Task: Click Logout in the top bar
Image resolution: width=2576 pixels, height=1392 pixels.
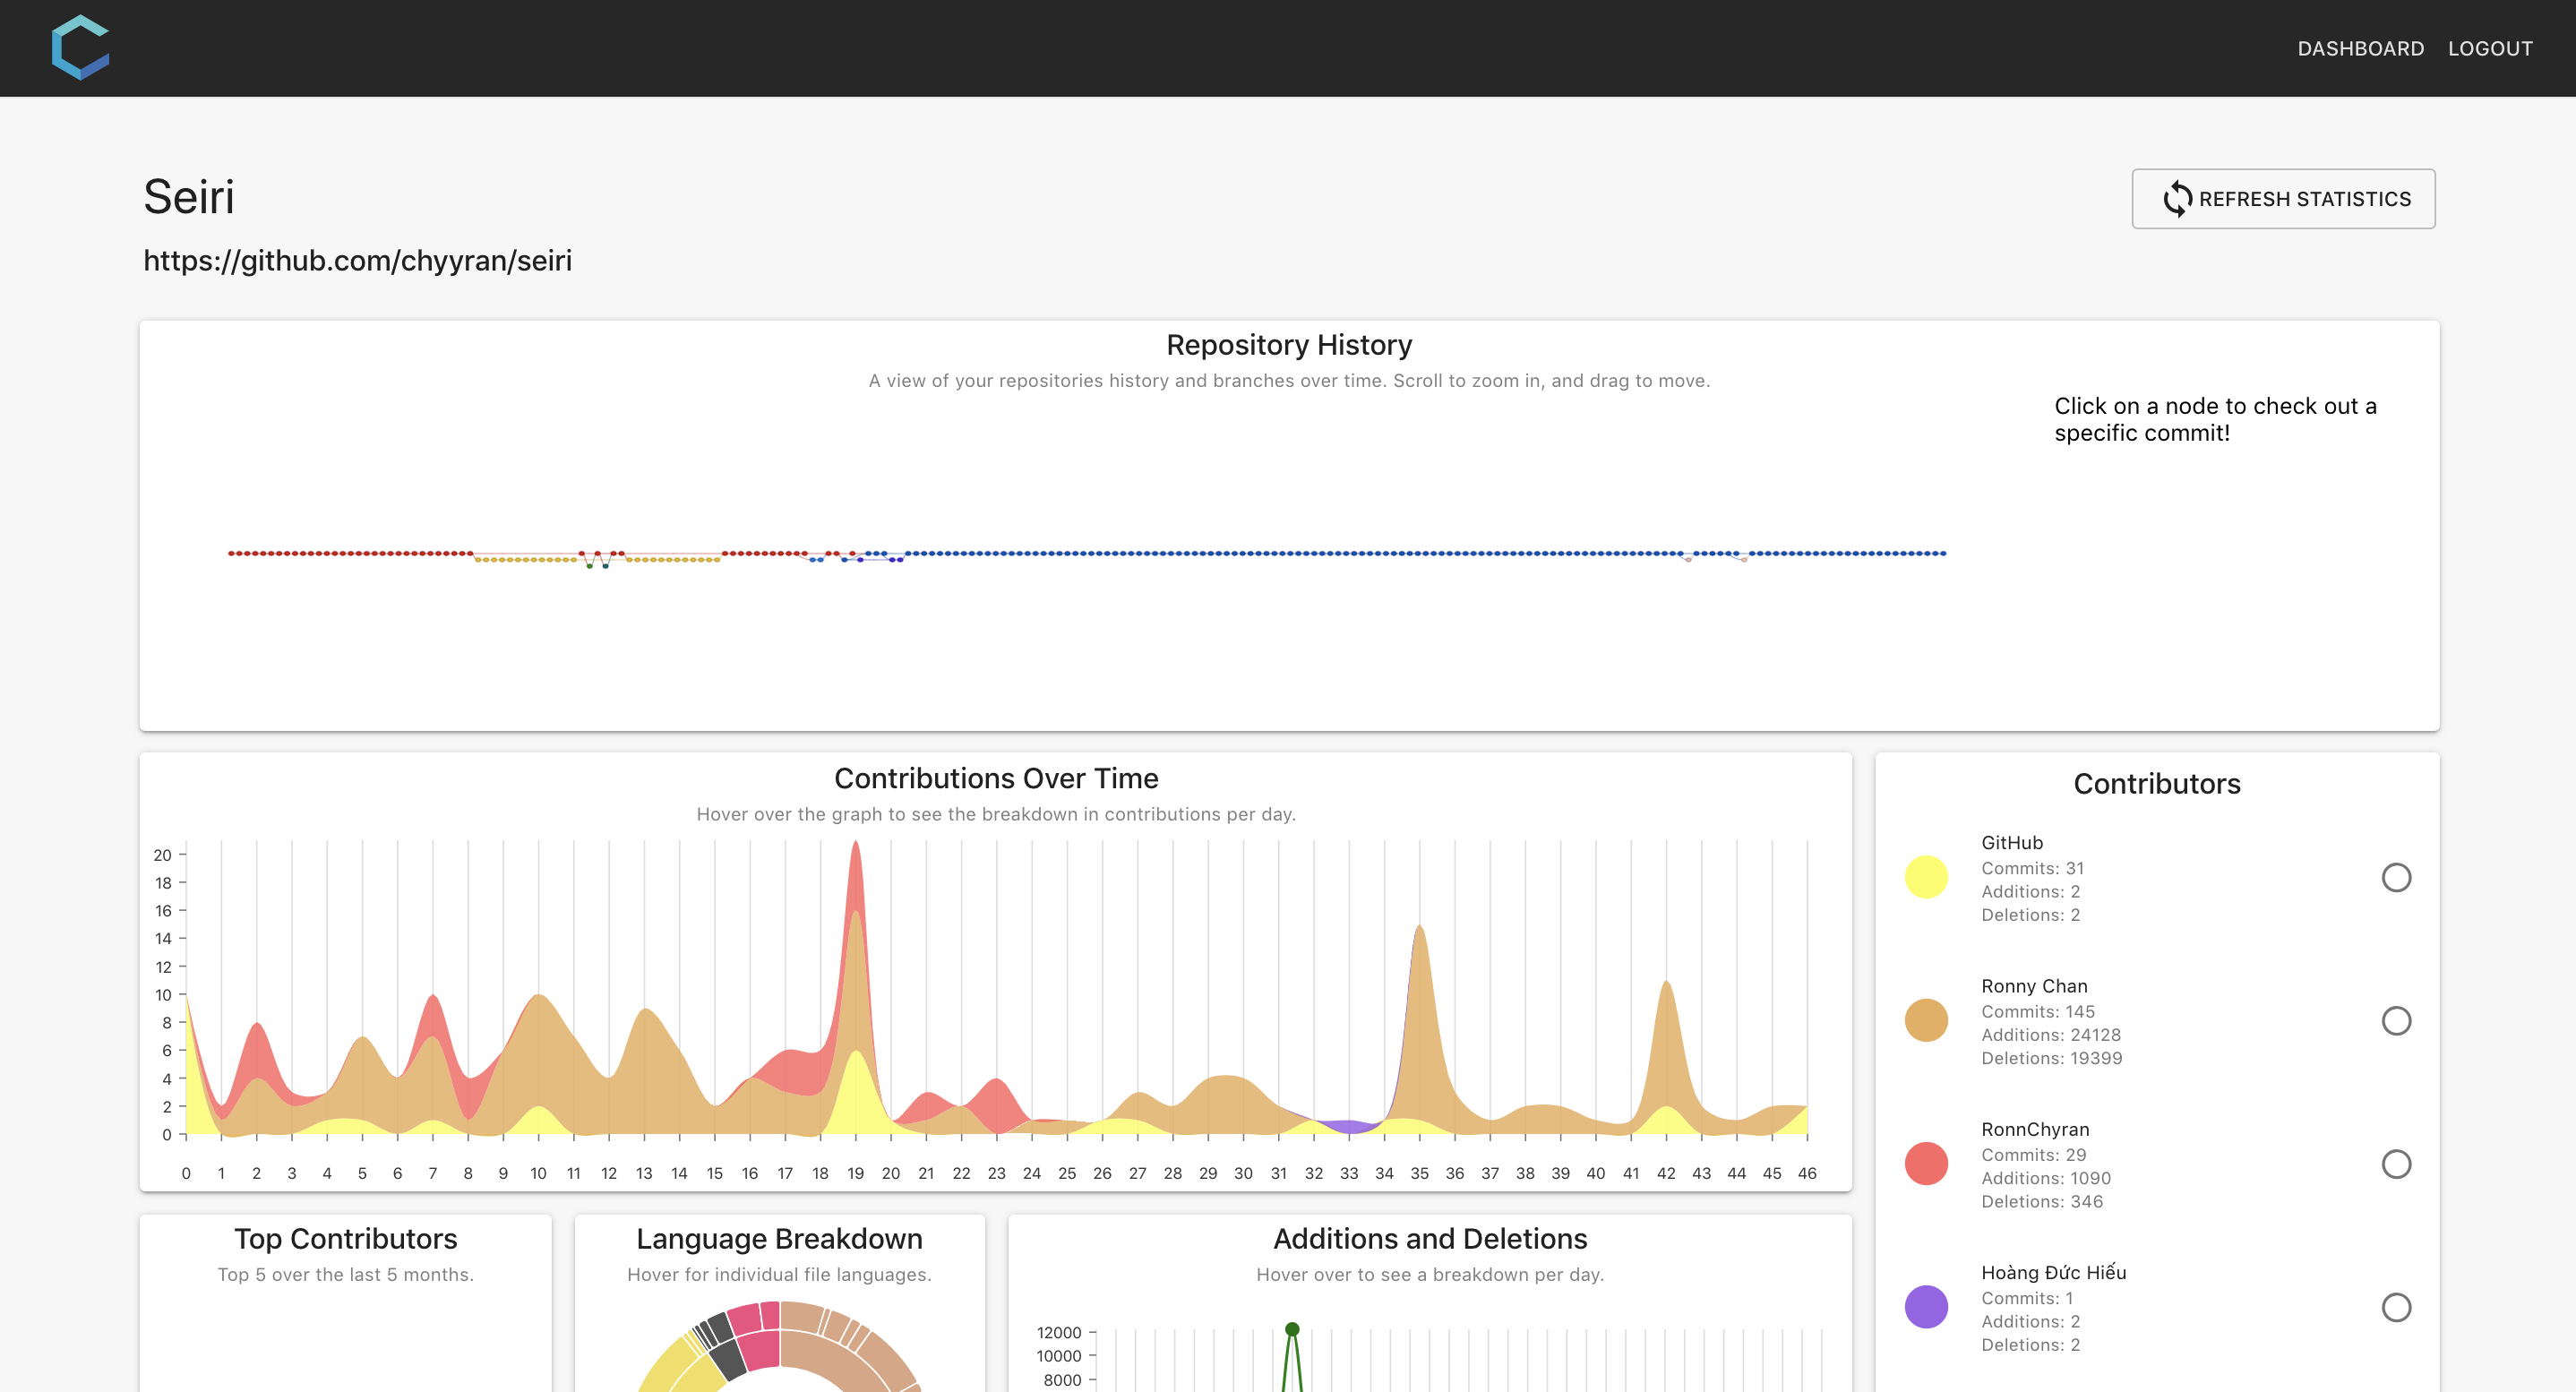Action: point(2490,48)
